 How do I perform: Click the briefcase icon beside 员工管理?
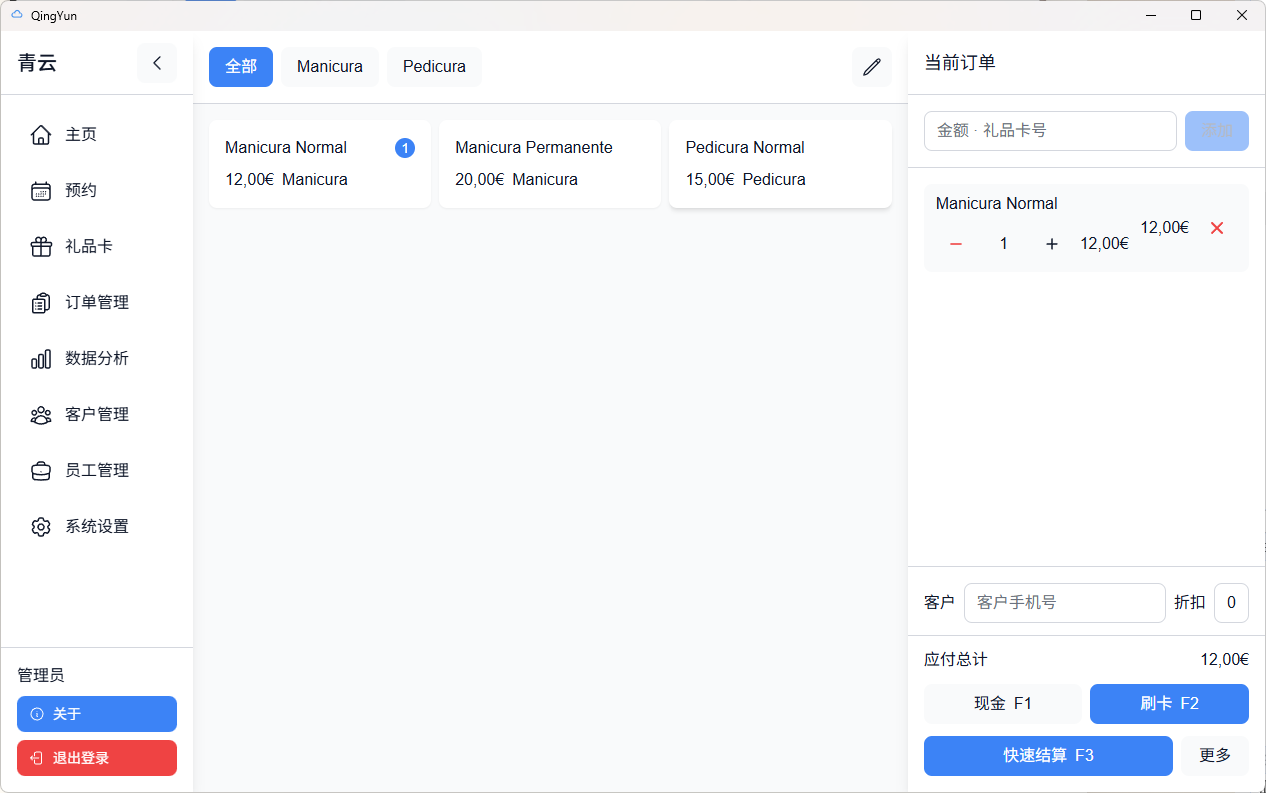coord(41,471)
